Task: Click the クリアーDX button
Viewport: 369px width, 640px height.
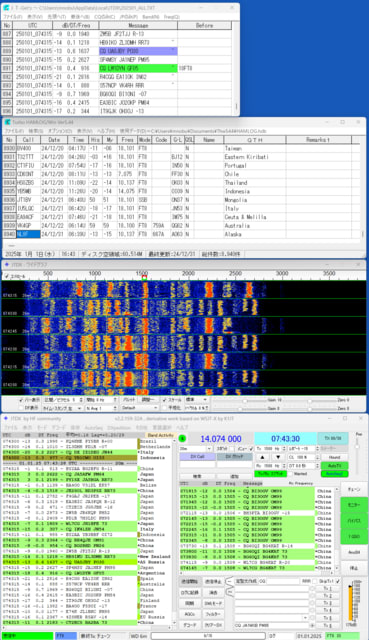Action: pos(213,625)
